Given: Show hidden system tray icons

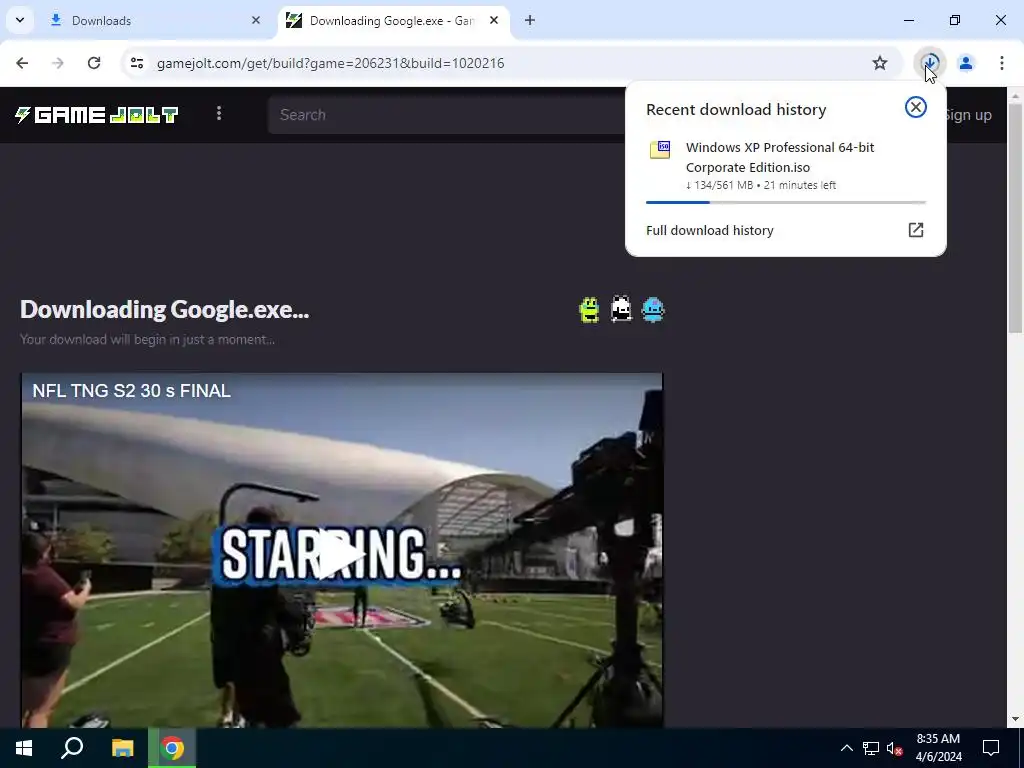Looking at the screenshot, I should tap(846, 748).
